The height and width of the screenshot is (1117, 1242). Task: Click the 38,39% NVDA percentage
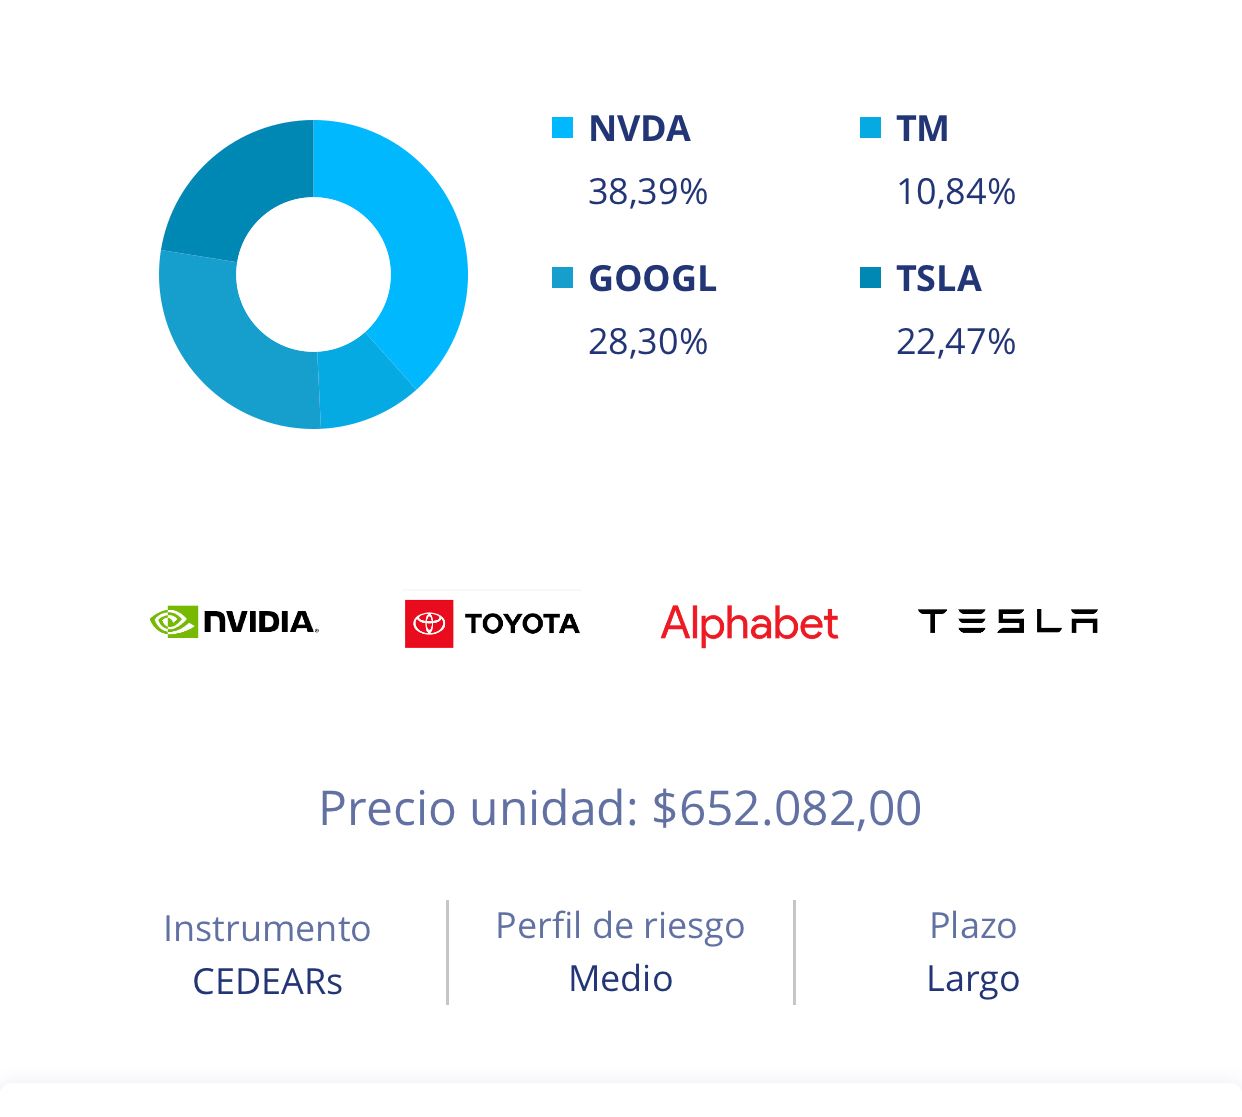click(x=648, y=191)
